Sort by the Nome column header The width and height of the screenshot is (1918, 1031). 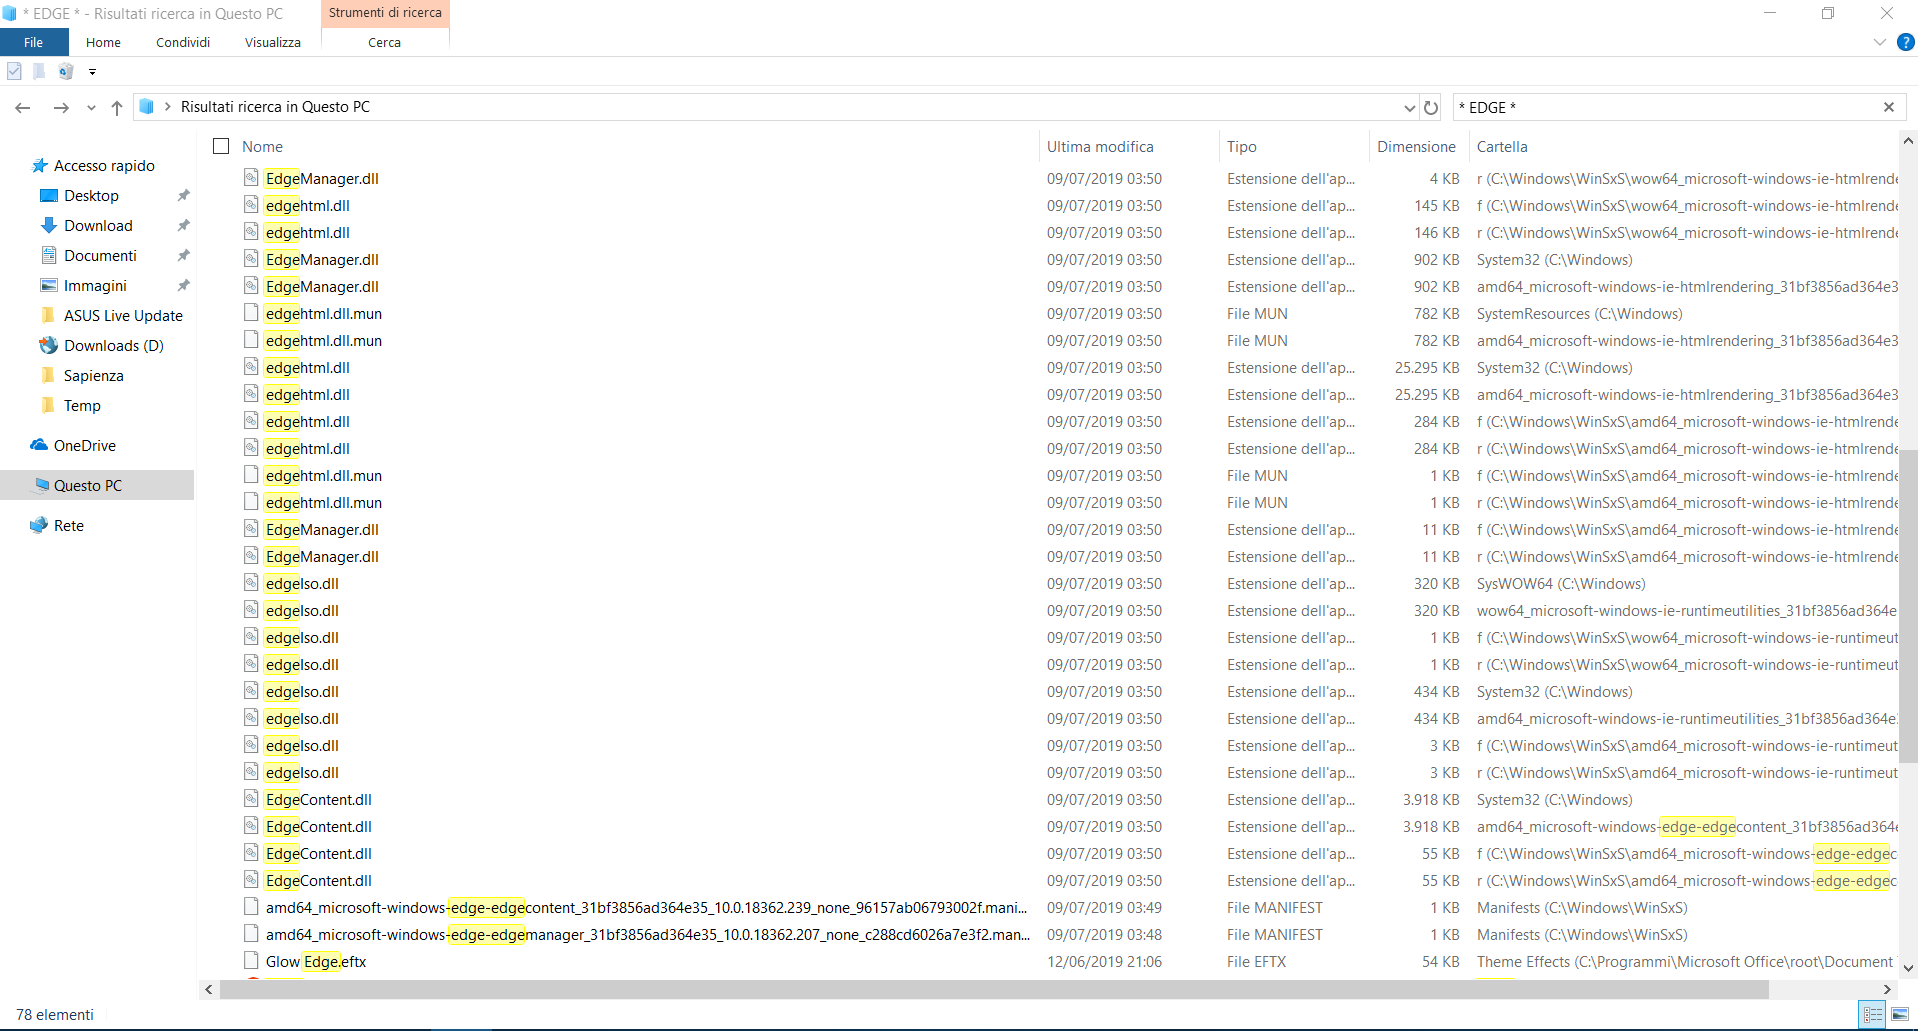point(262,146)
